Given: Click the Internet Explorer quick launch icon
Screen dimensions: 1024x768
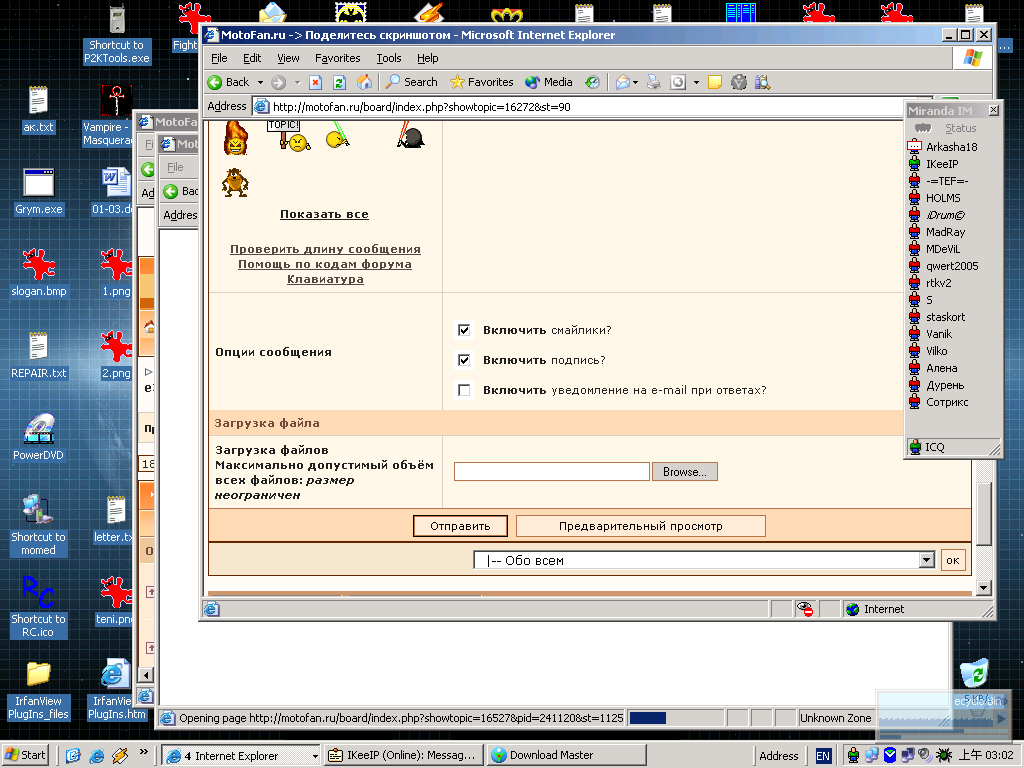Looking at the screenshot, I should click(97, 756).
